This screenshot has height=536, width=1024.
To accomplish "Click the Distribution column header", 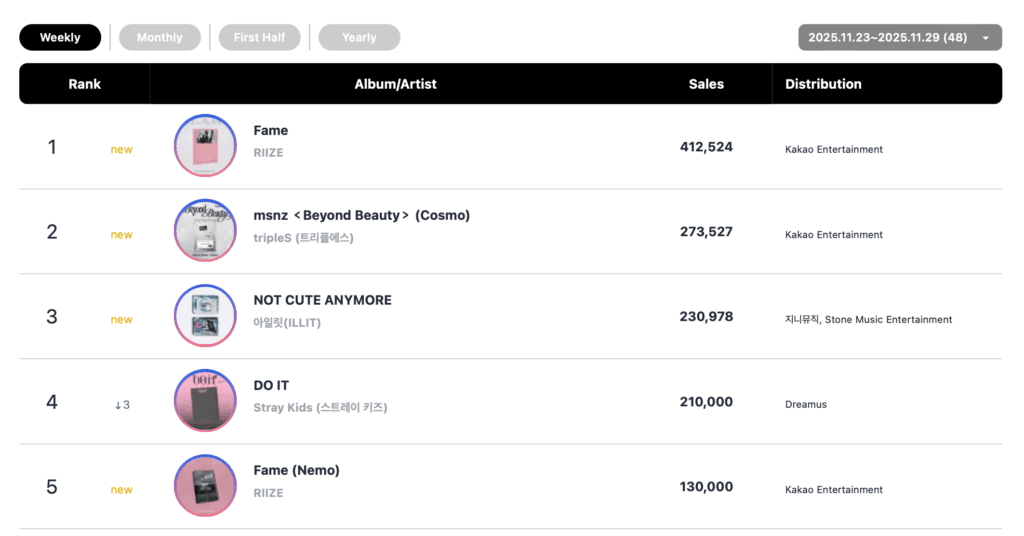I will click(823, 84).
